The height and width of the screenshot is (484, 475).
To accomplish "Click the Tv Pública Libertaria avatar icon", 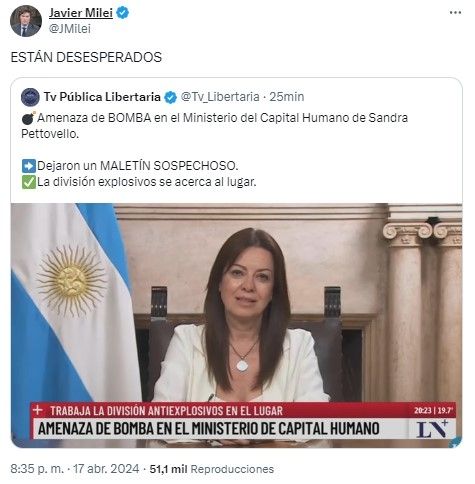I will pyautogui.click(x=30, y=97).
